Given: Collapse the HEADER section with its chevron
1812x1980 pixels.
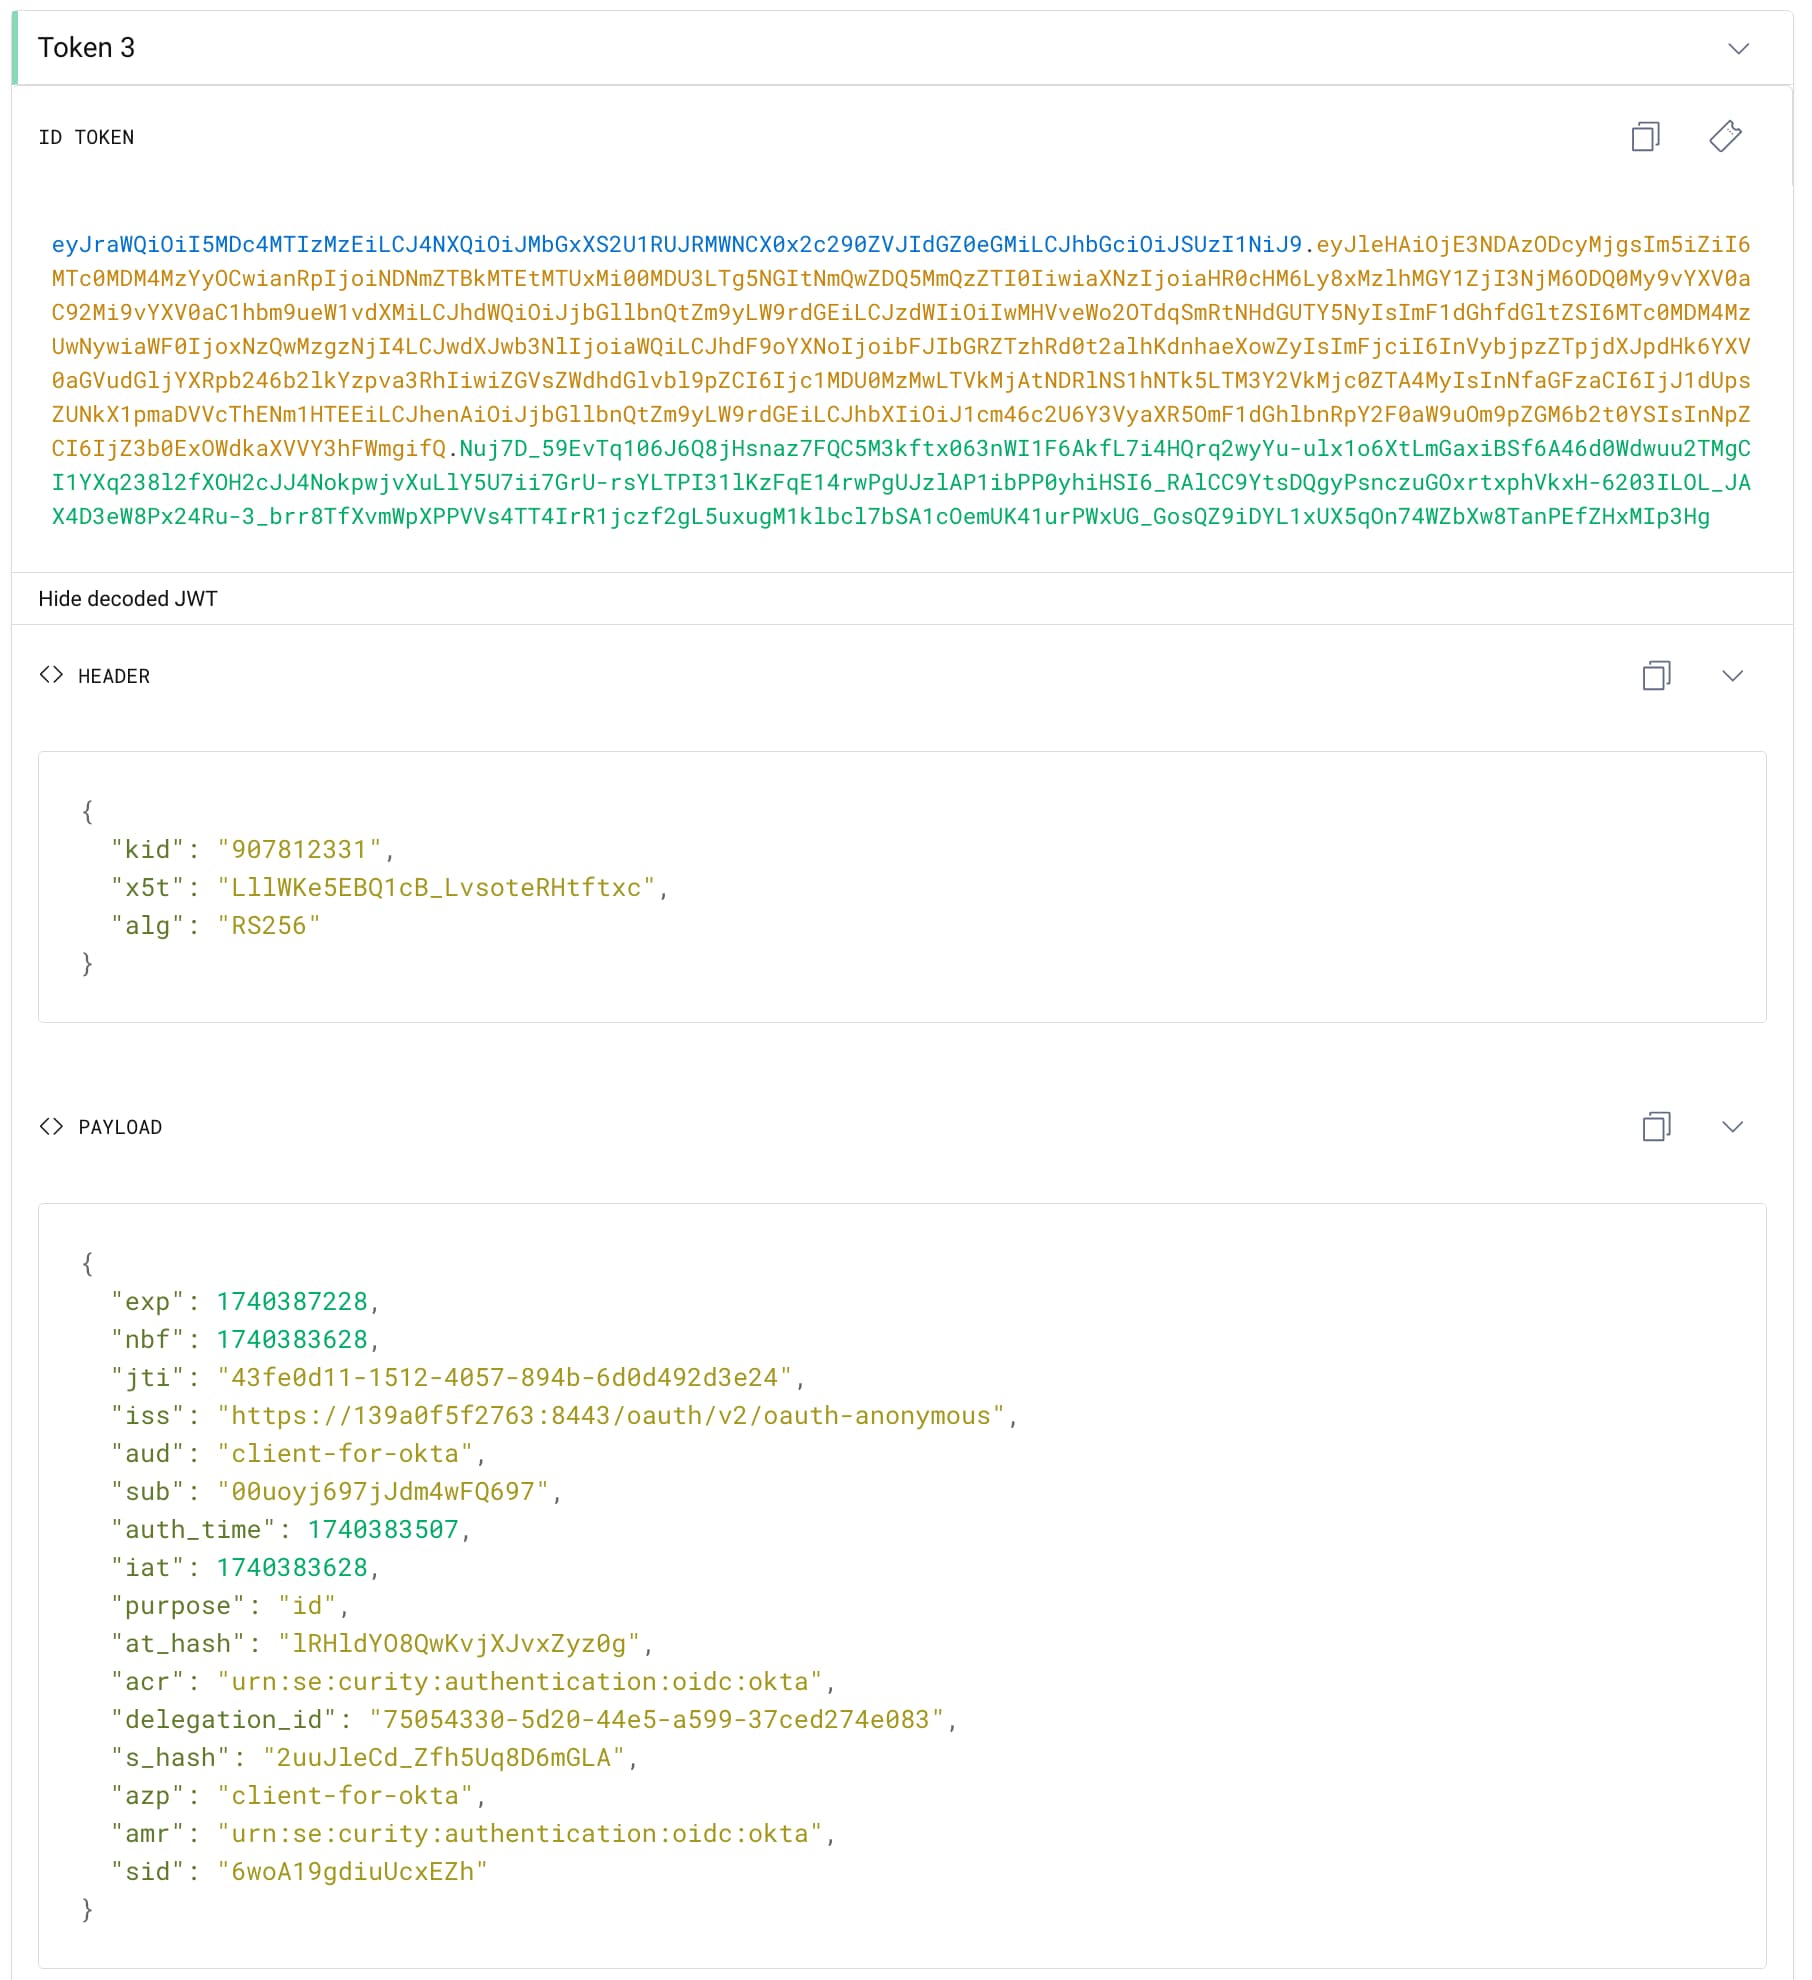Looking at the screenshot, I should point(1733,675).
